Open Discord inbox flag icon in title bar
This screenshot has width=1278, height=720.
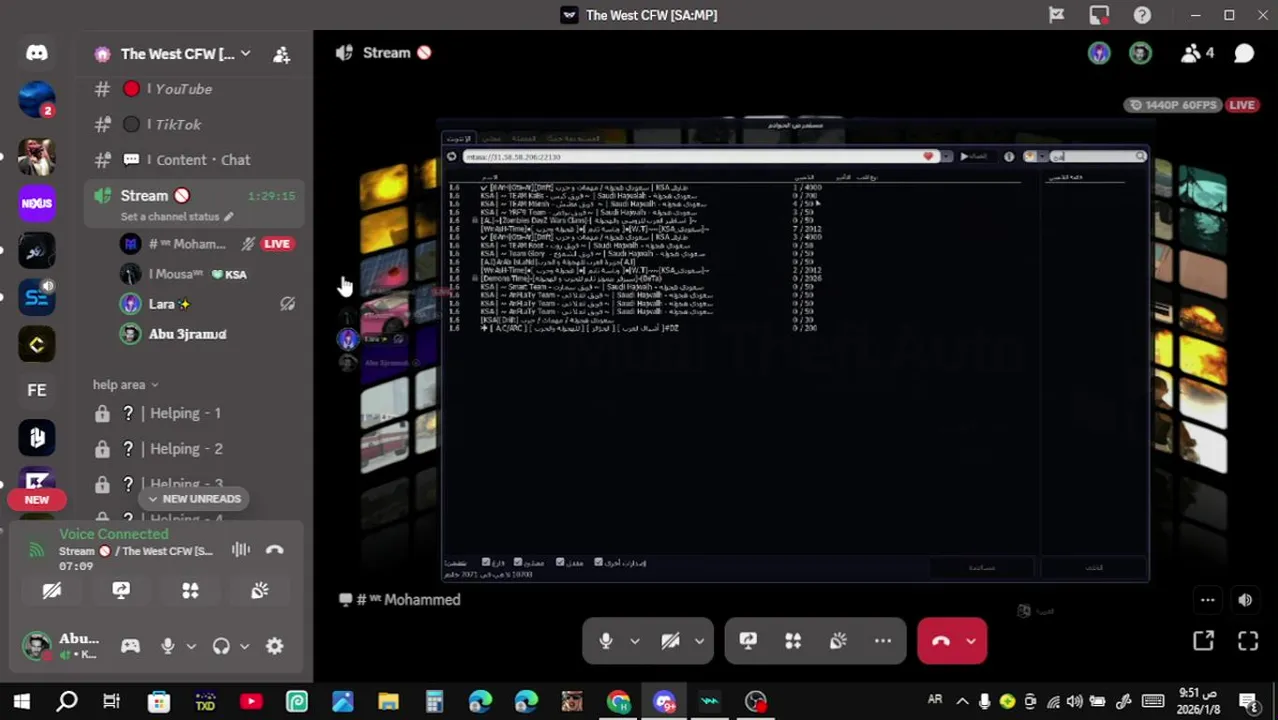1056,15
